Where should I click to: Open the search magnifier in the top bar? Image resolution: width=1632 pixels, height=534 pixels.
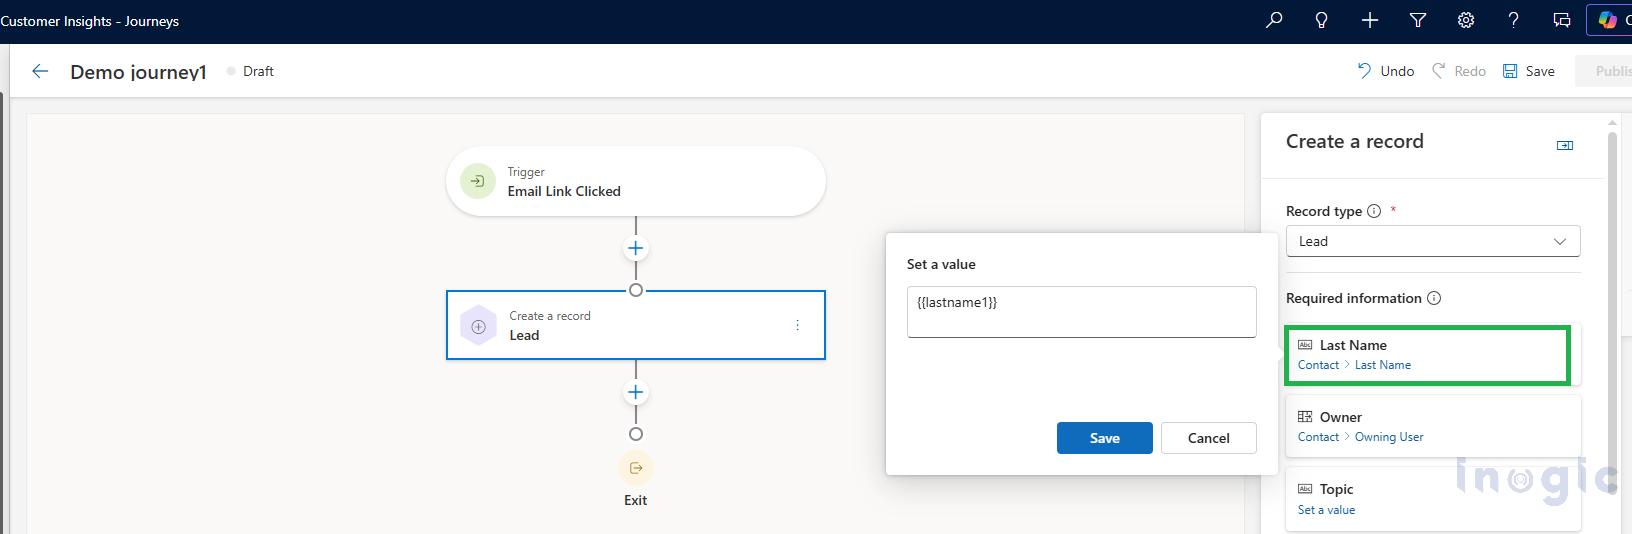1274,20
